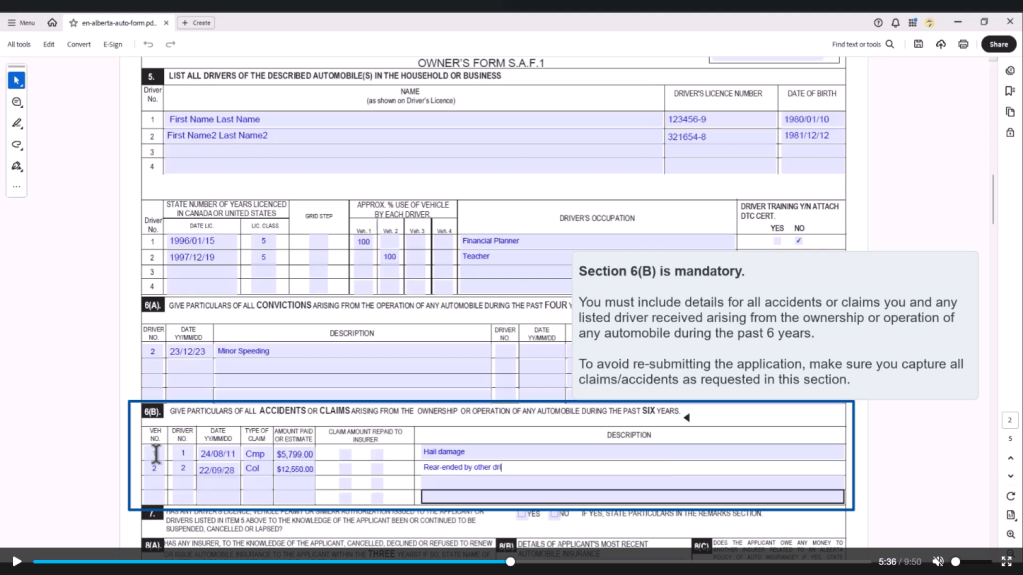Go to the previous page with up chevron
The height and width of the screenshot is (575, 1023).
tap(1010, 458)
